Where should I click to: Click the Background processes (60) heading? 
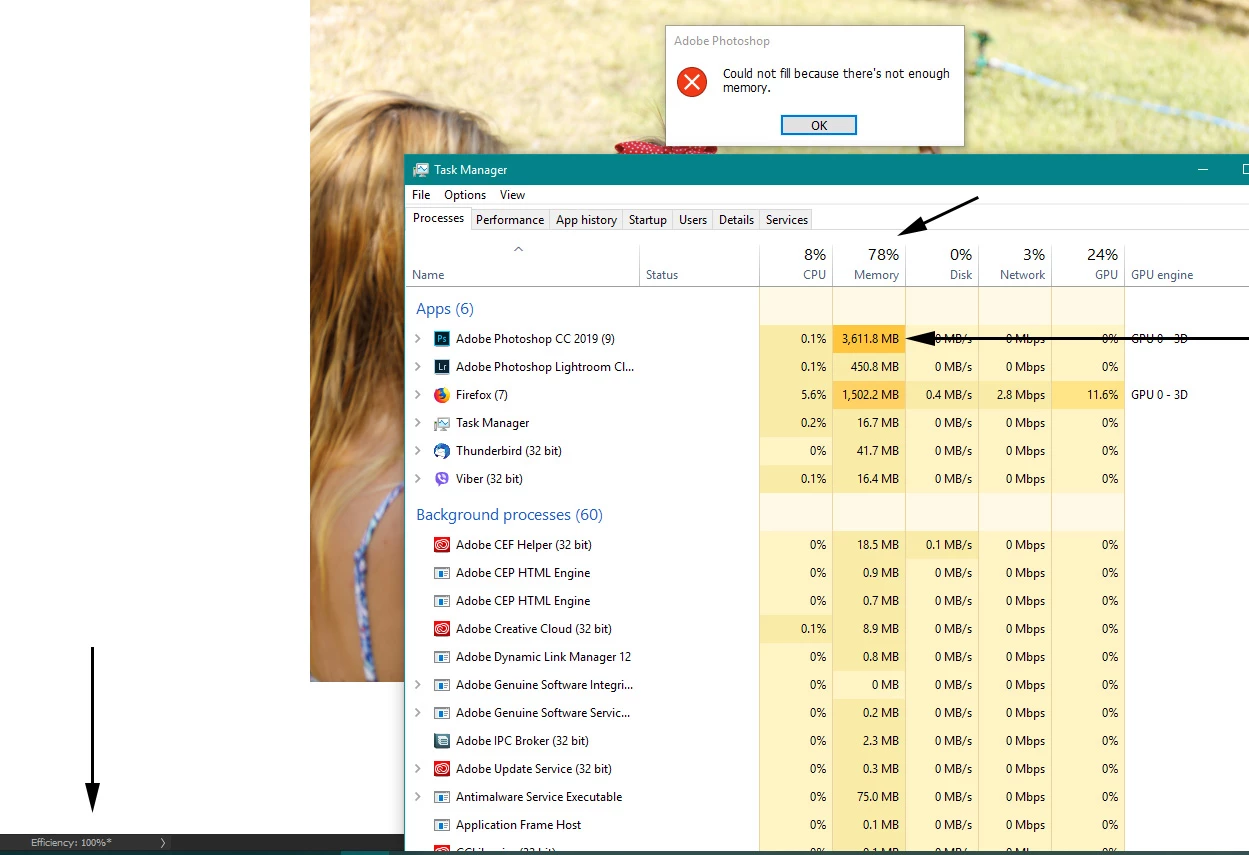[x=509, y=515]
